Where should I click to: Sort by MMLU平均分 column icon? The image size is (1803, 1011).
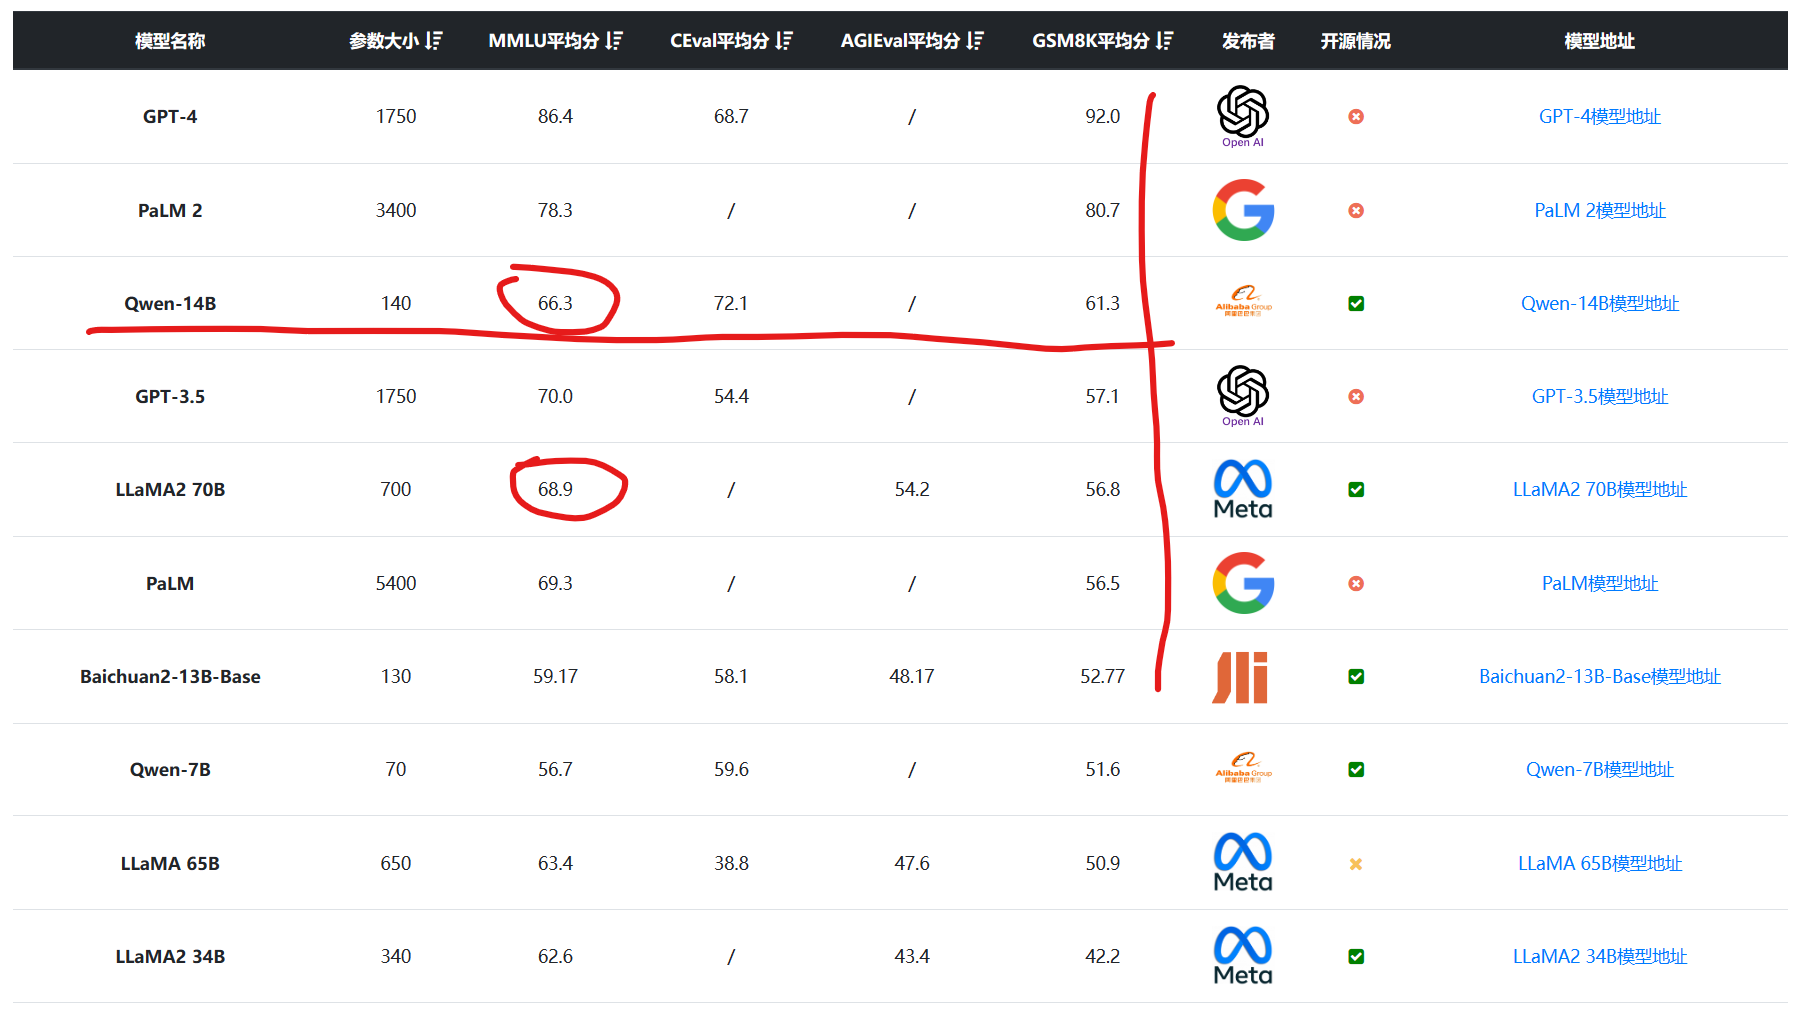[614, 41]
